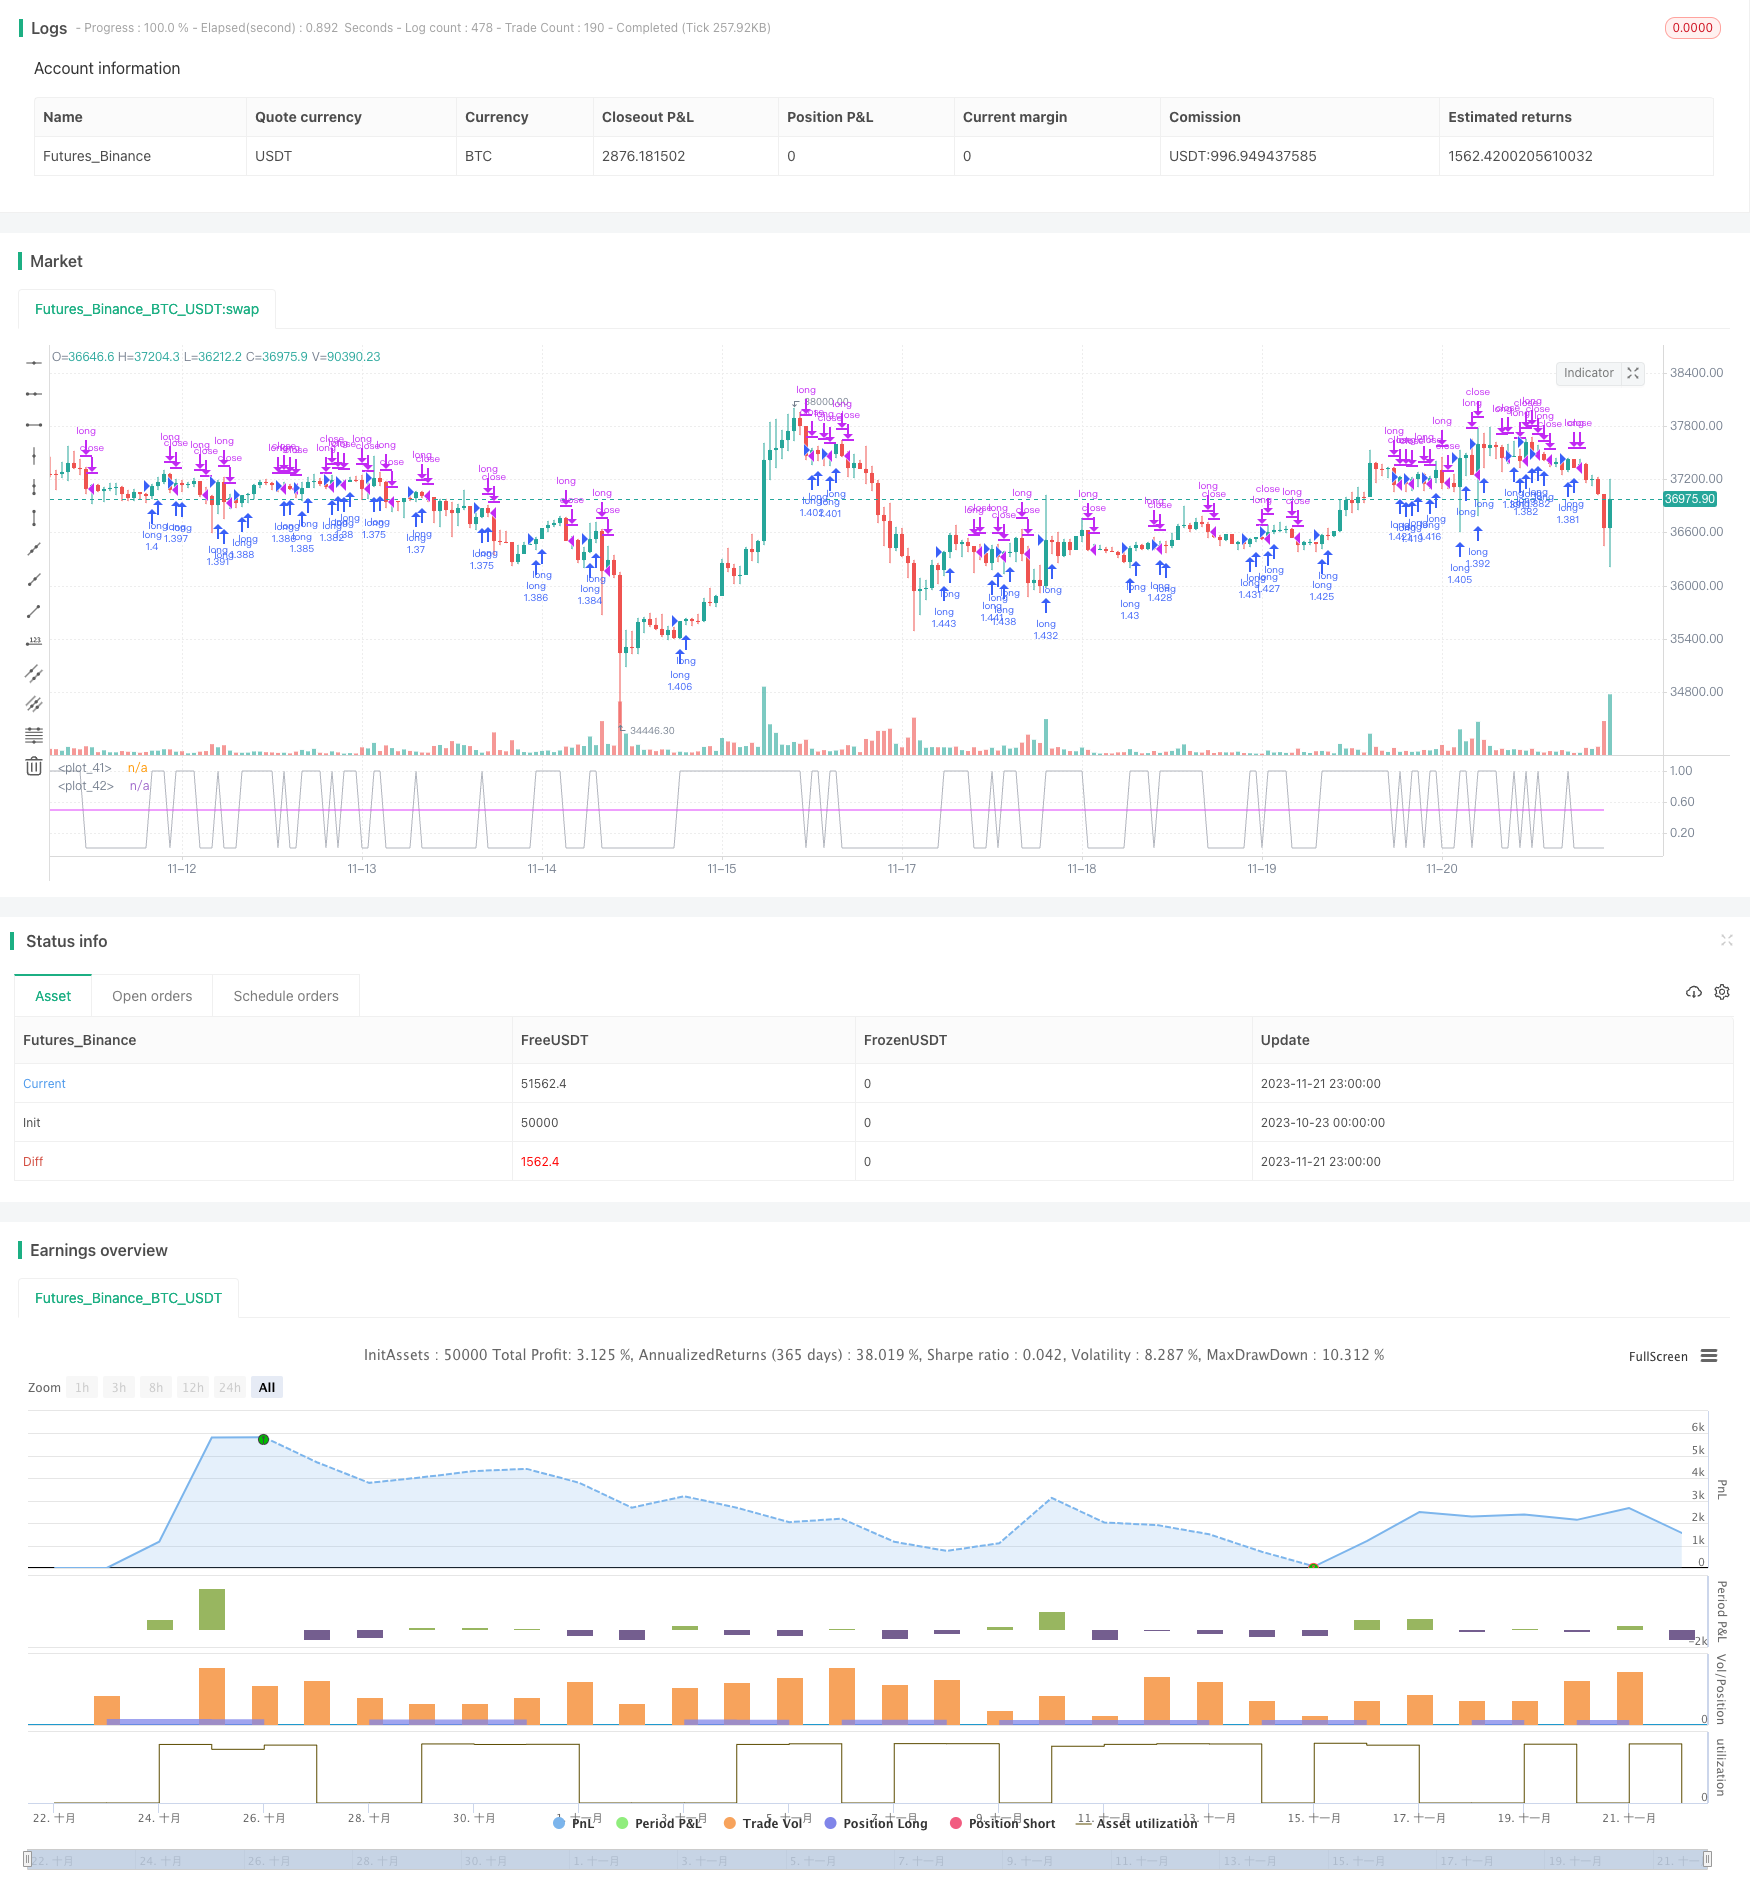1750x1898 pixels.
Task: Click the Init update time 2023-10-23 00:00:00
Action: point(1322,1122)
